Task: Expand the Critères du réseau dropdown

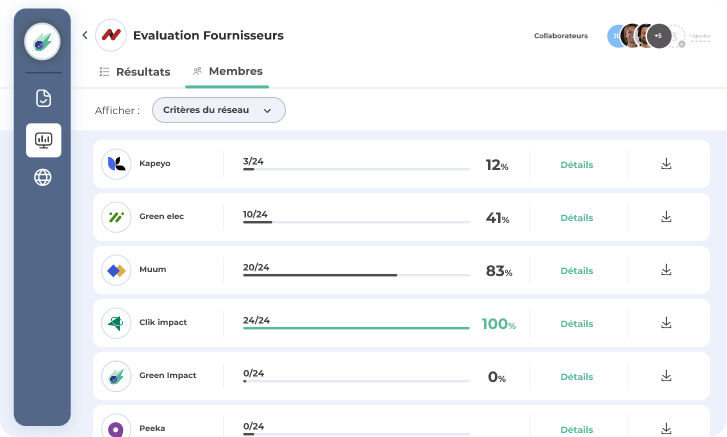Action: (218, 110)
